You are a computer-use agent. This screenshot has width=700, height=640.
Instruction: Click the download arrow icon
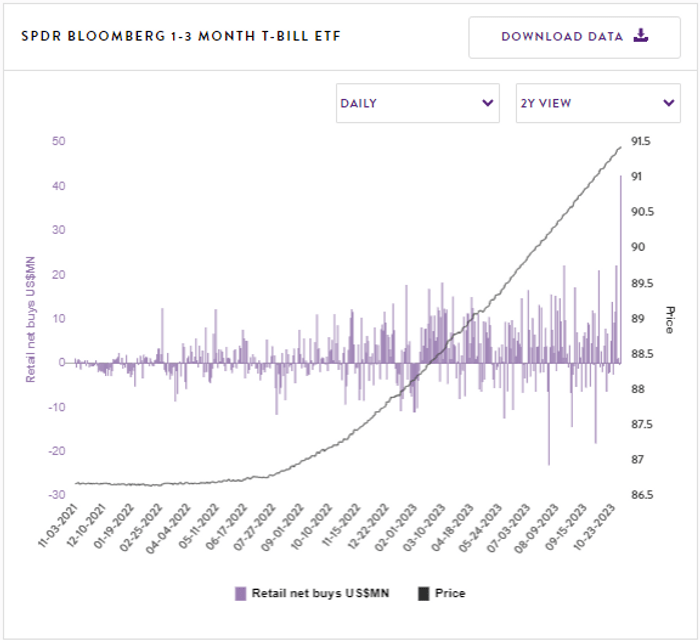(x=641, y=36)
